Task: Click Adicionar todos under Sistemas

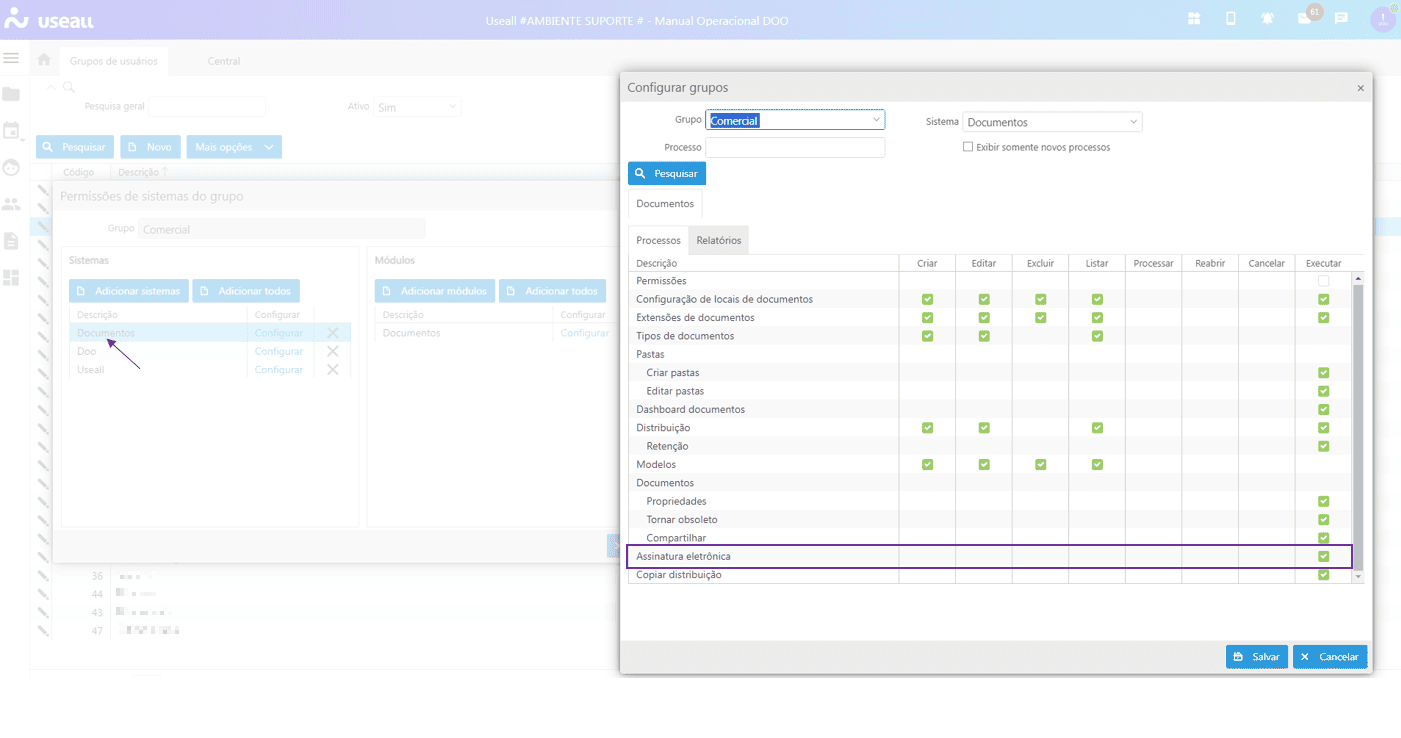Action: tap(246, 291)
